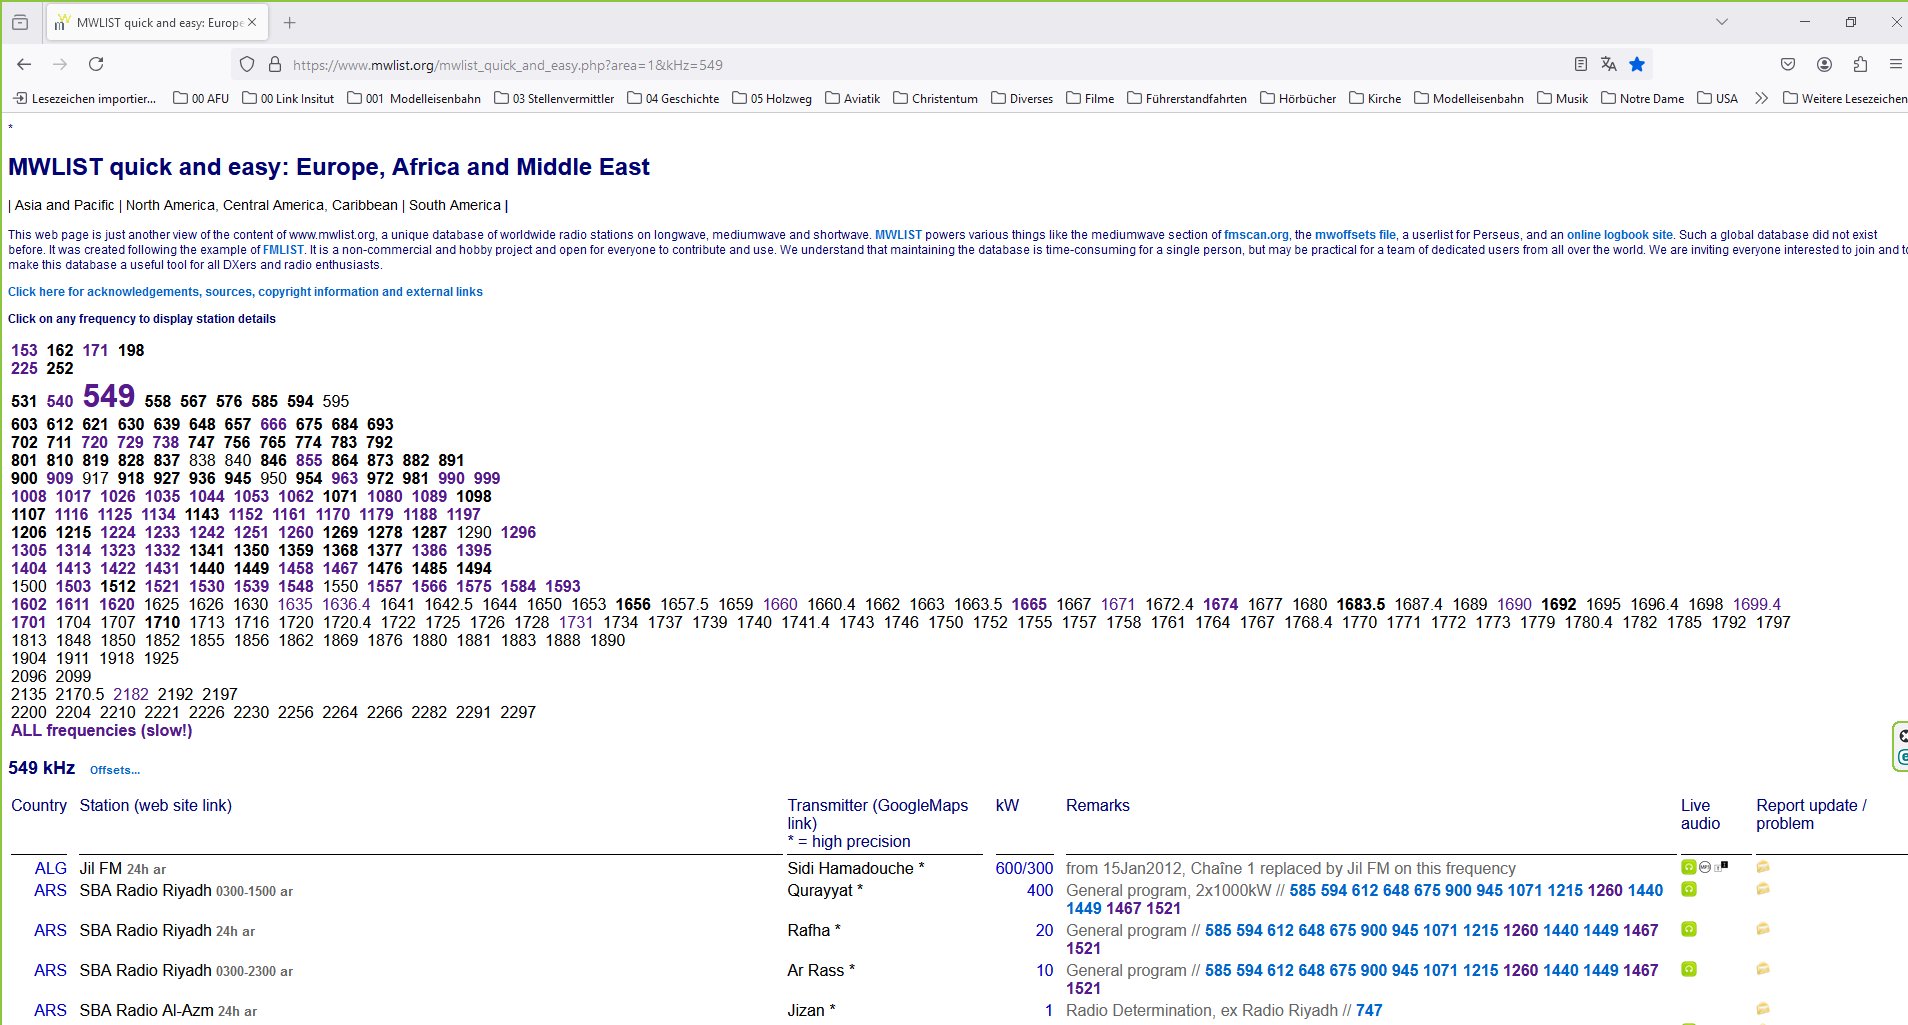Open a new tab with plus button
The height and width of the screenshot is (1025, 1908).
pos(290,22)
